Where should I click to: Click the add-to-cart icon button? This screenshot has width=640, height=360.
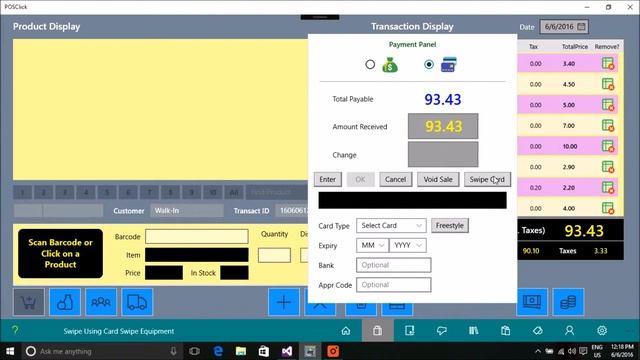pos(29,302)
